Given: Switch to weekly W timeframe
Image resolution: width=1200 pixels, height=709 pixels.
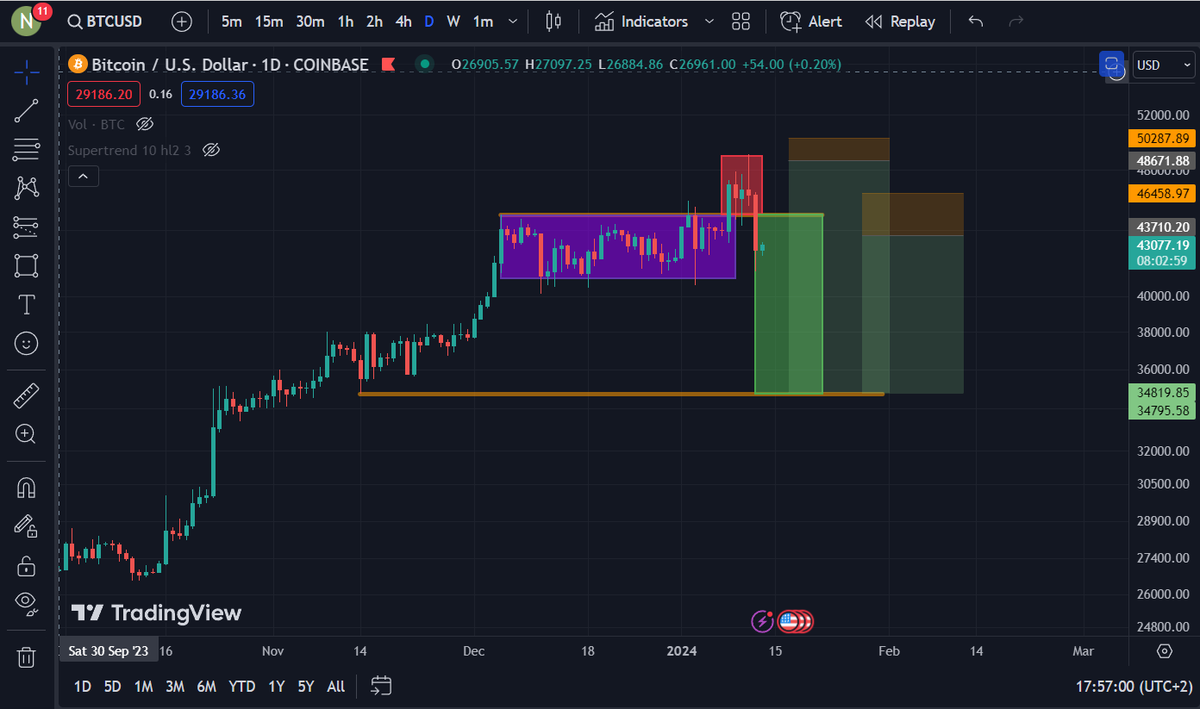Looking at the screenshot, I should [x=453, y=21].
